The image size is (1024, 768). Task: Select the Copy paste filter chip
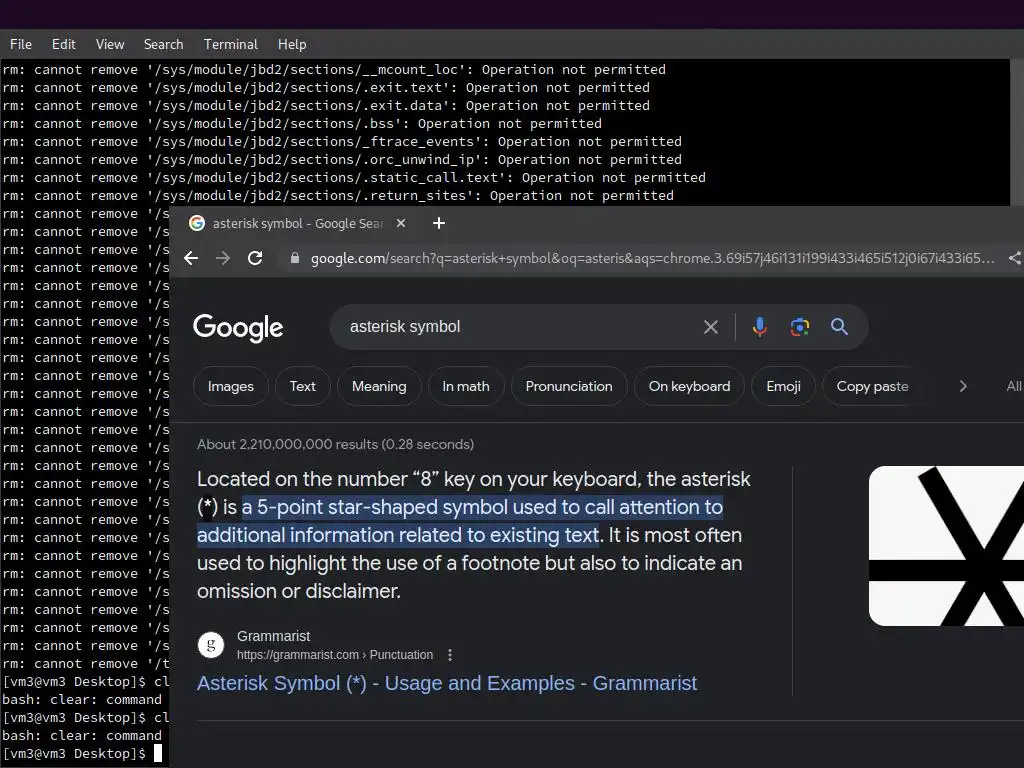click(x=872, y=387)
